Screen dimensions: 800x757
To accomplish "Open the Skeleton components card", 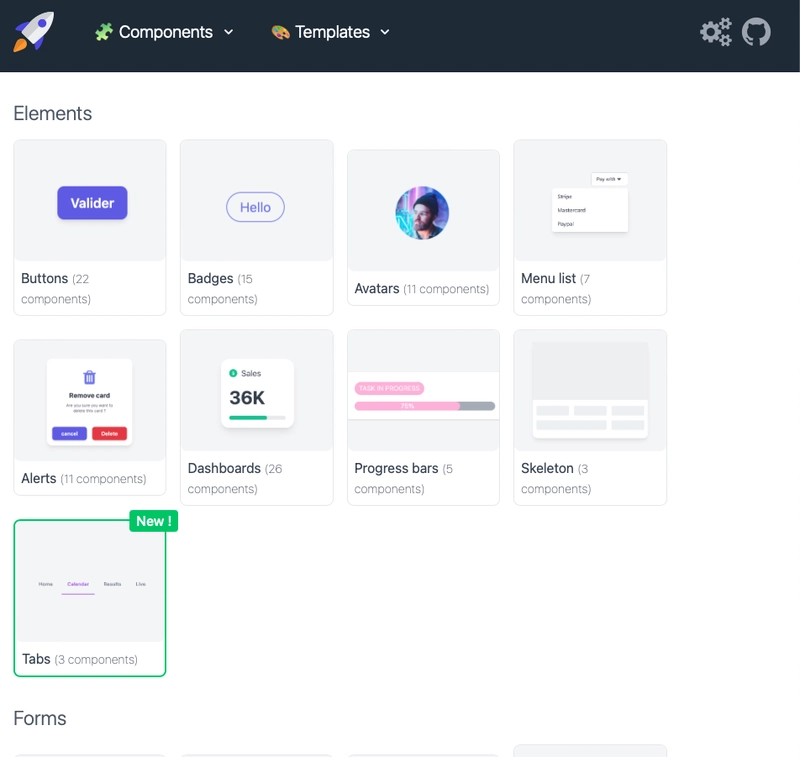I will pos(590,418).
